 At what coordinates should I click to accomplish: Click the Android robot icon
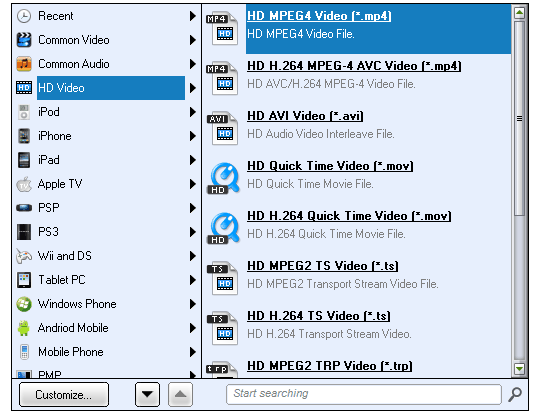point(24,328)
